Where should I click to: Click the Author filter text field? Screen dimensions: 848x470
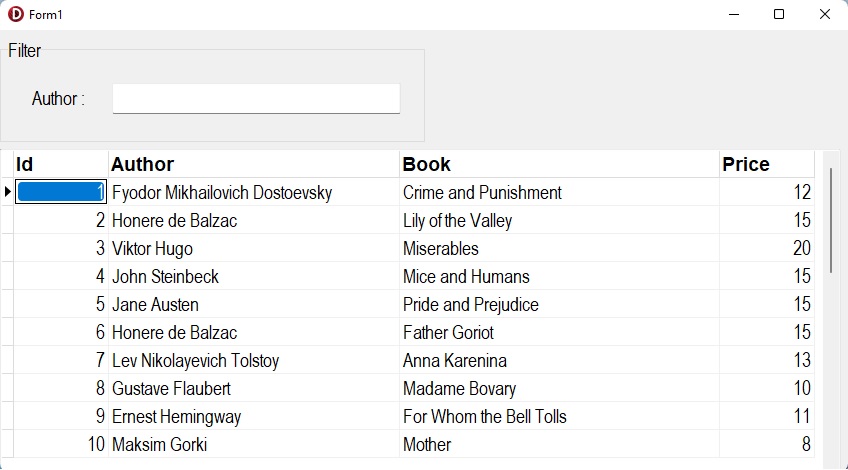tap(256, 98)
